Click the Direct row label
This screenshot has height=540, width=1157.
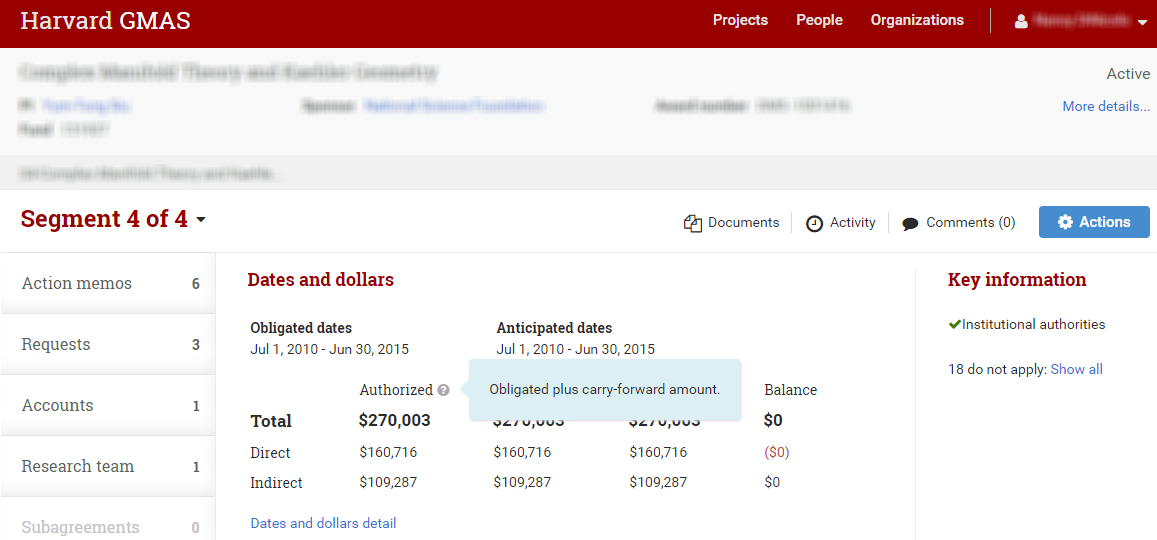click(x=271, y=453)
